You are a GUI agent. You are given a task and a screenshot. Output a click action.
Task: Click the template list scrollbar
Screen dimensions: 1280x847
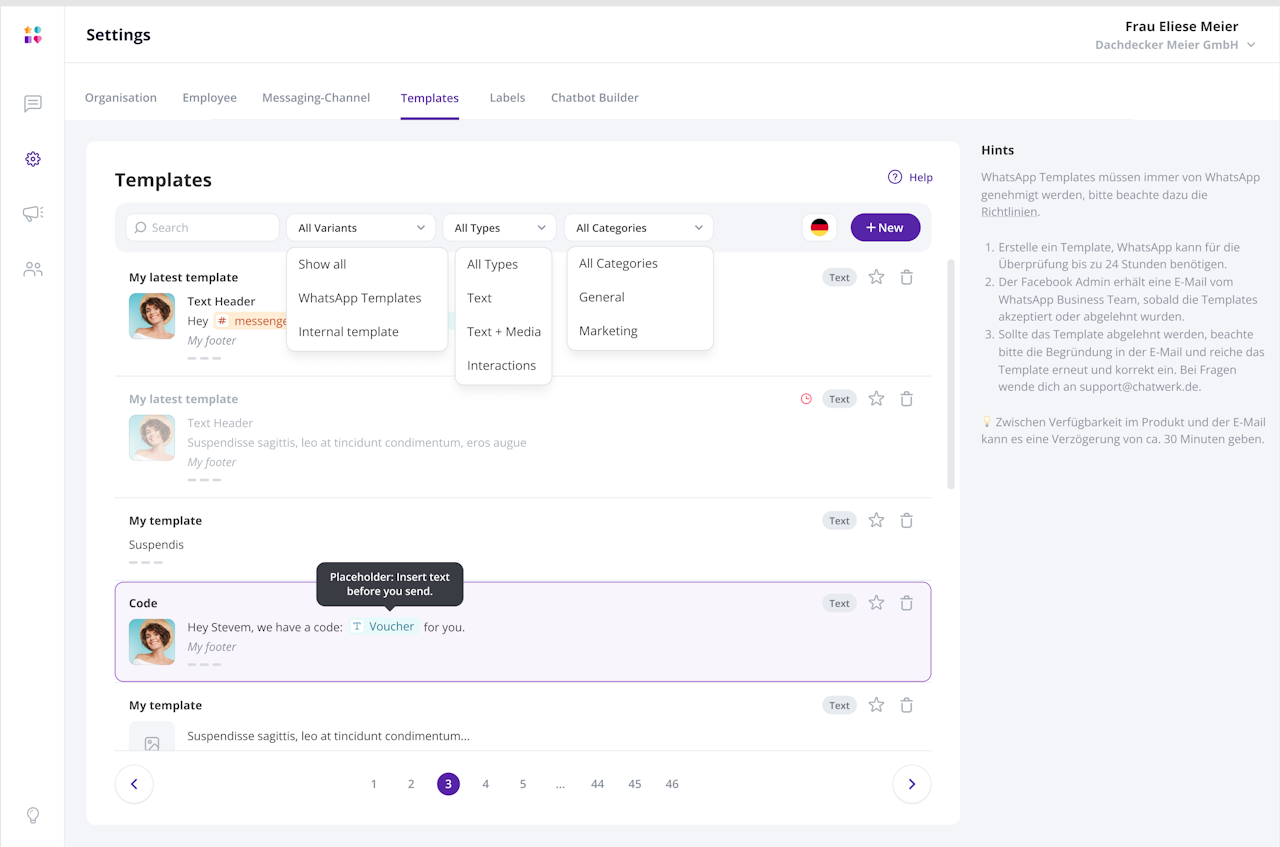click(x=951, y=375)
